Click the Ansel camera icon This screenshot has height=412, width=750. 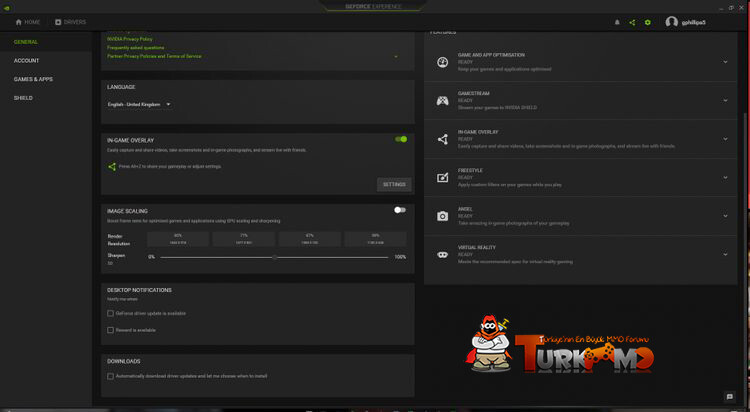tap(442, 216)
